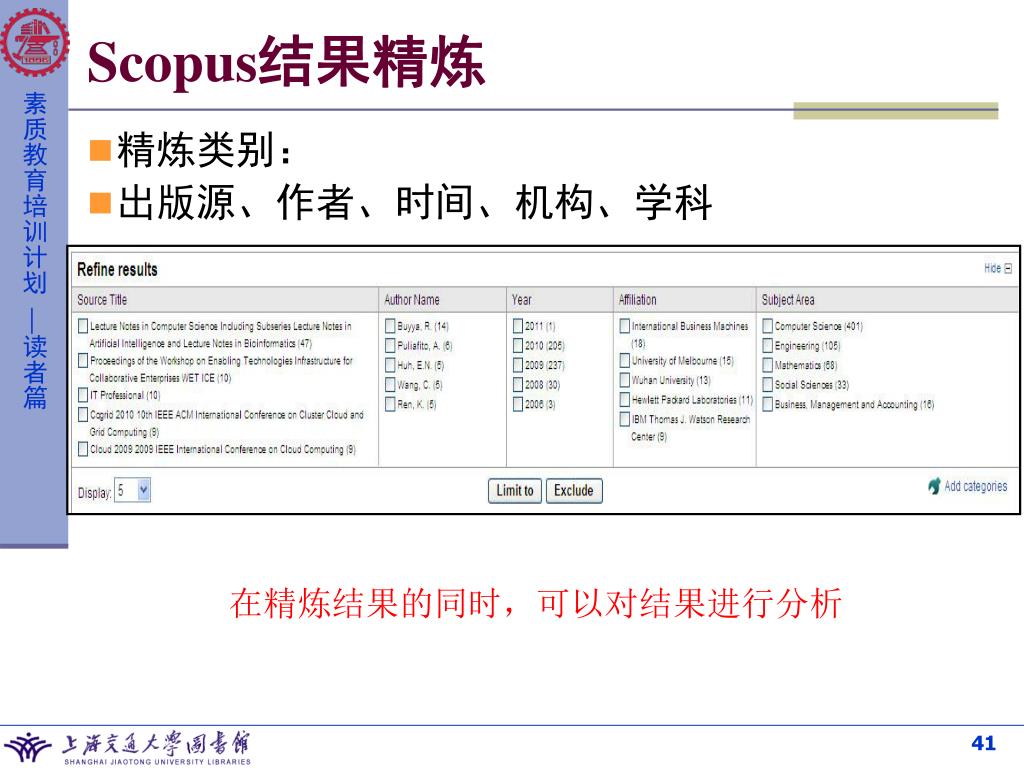Check the IBM Thomas J. Watson Research box
The height and width of the screenshot is (768, 1024).
625,419
